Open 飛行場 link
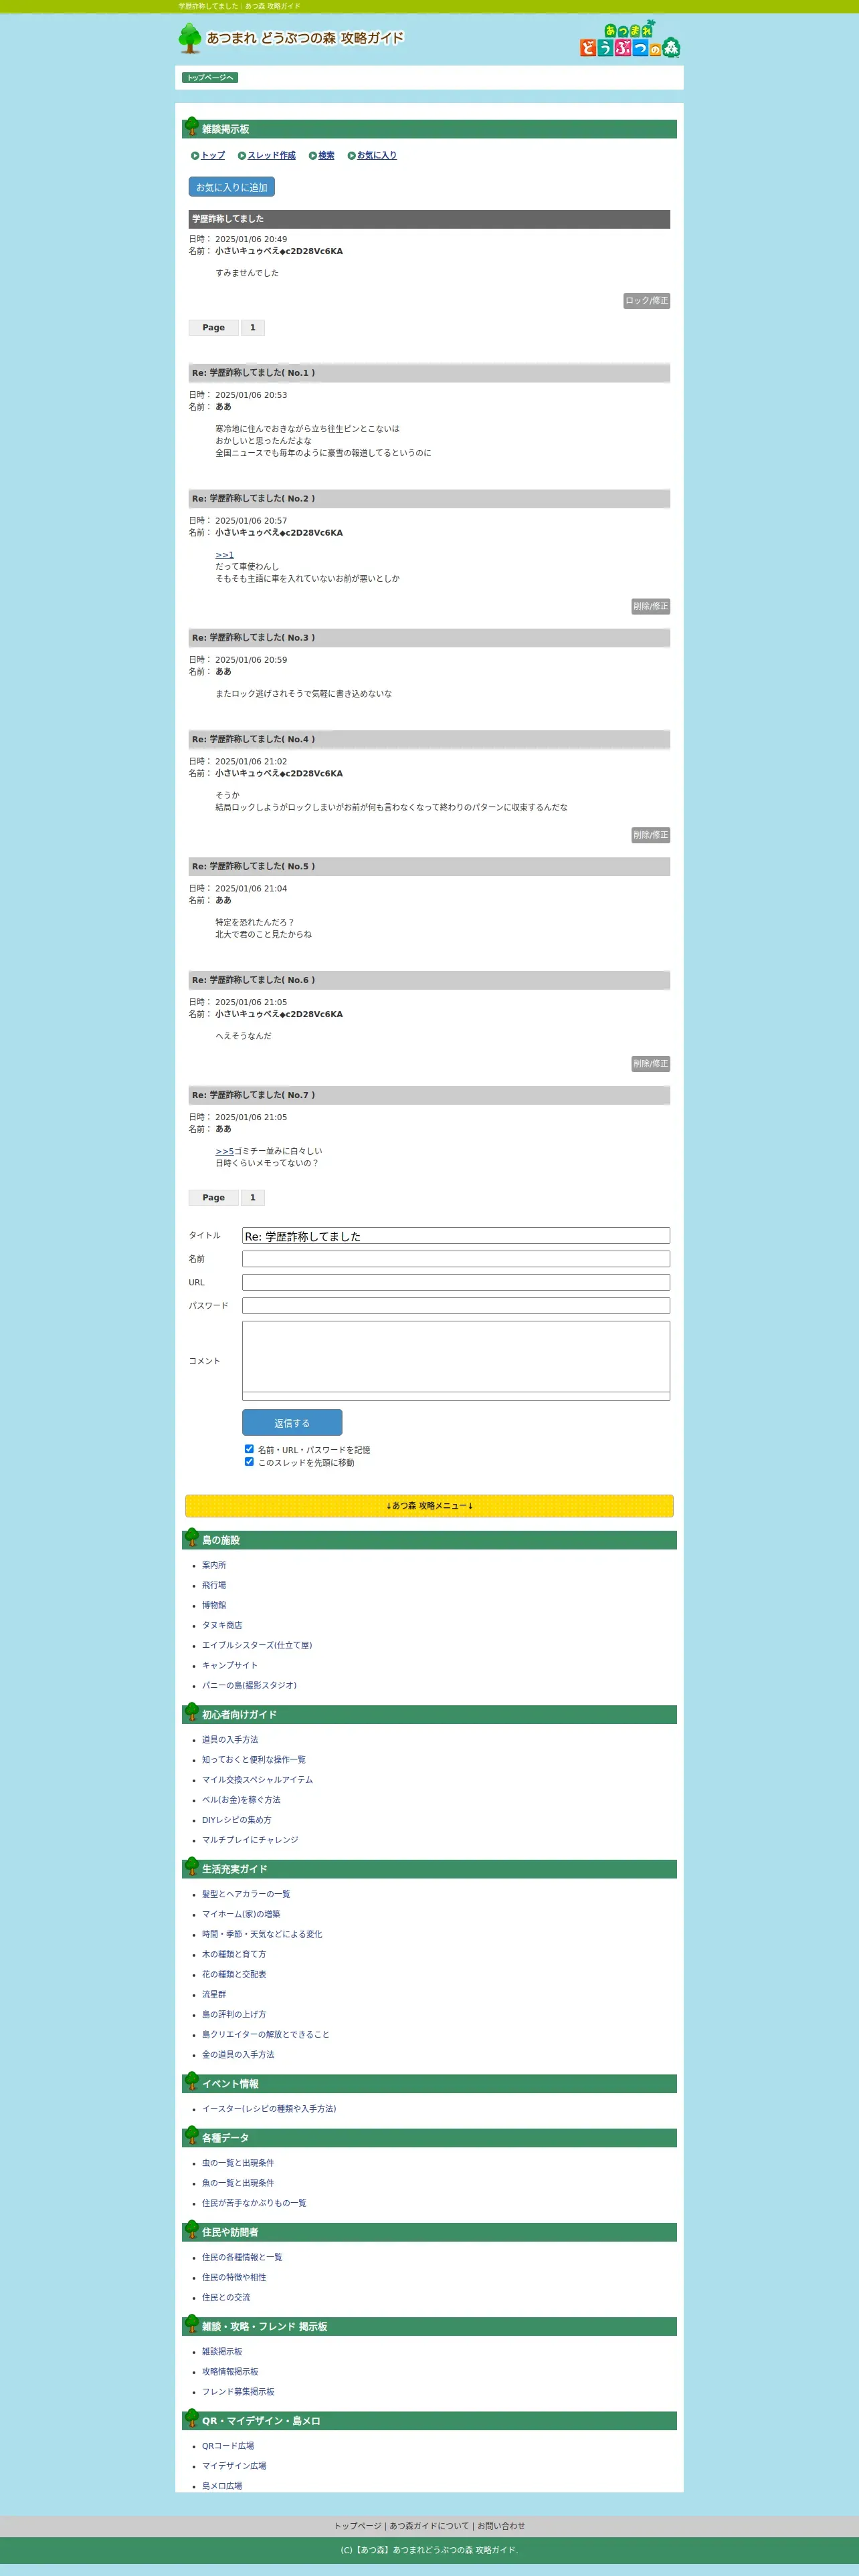 [214, 1586]
